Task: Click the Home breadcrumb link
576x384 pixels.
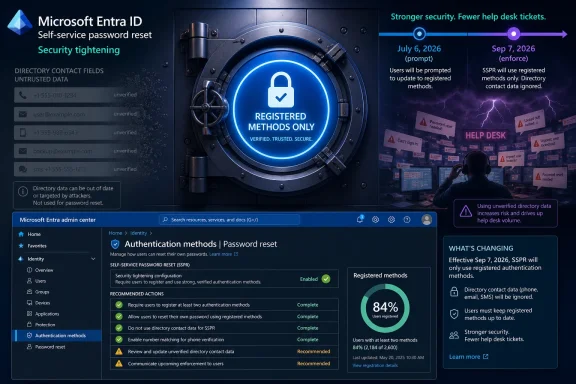Action: pos(115,233)
